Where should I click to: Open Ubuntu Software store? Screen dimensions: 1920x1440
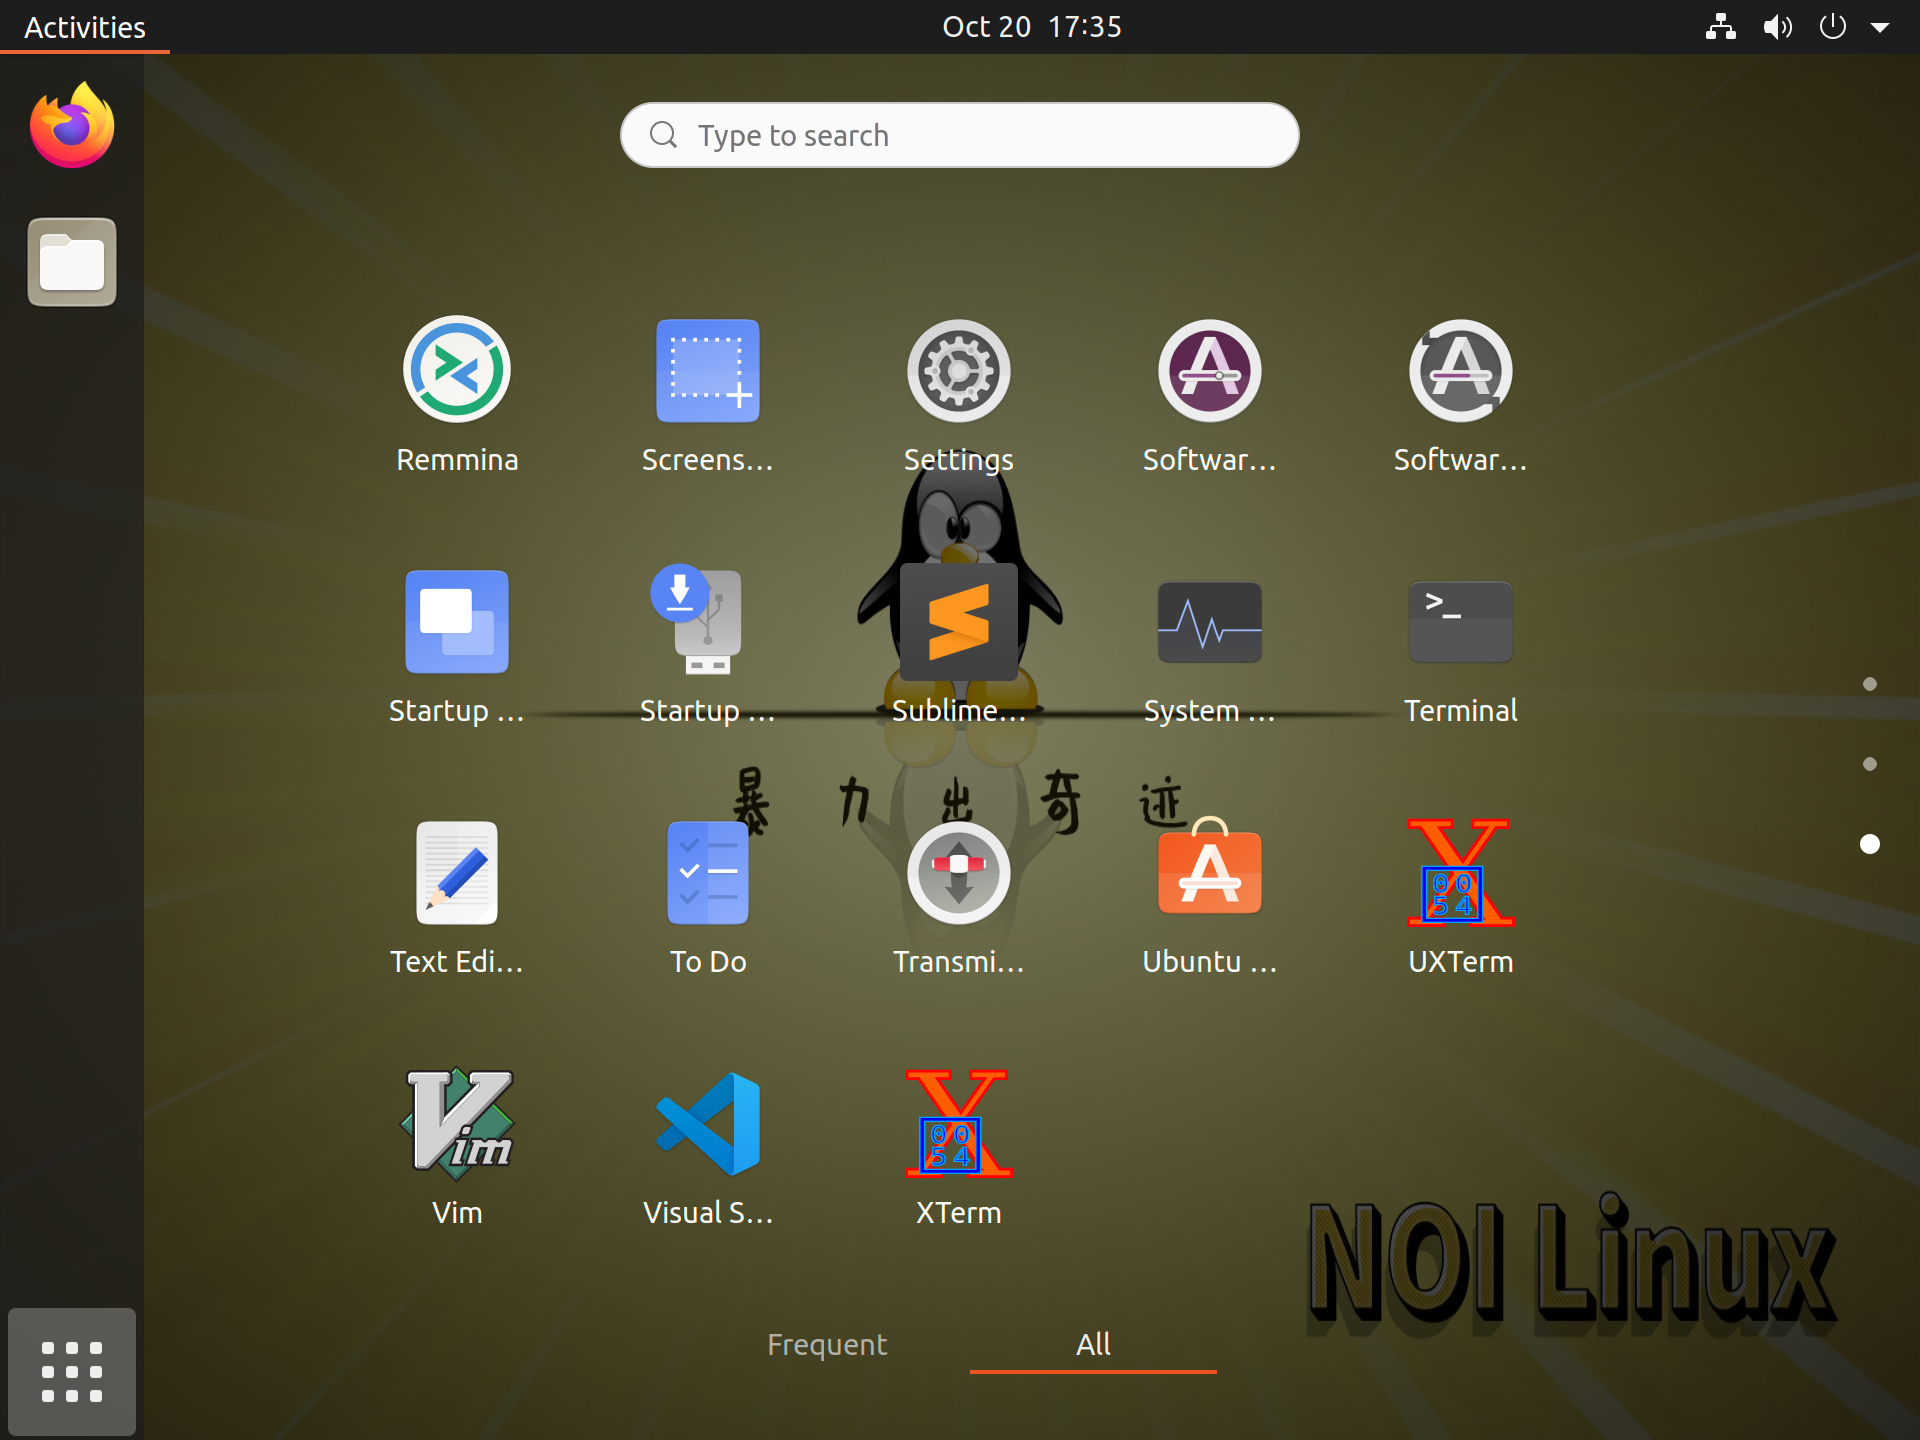(x=1210, y=868)
